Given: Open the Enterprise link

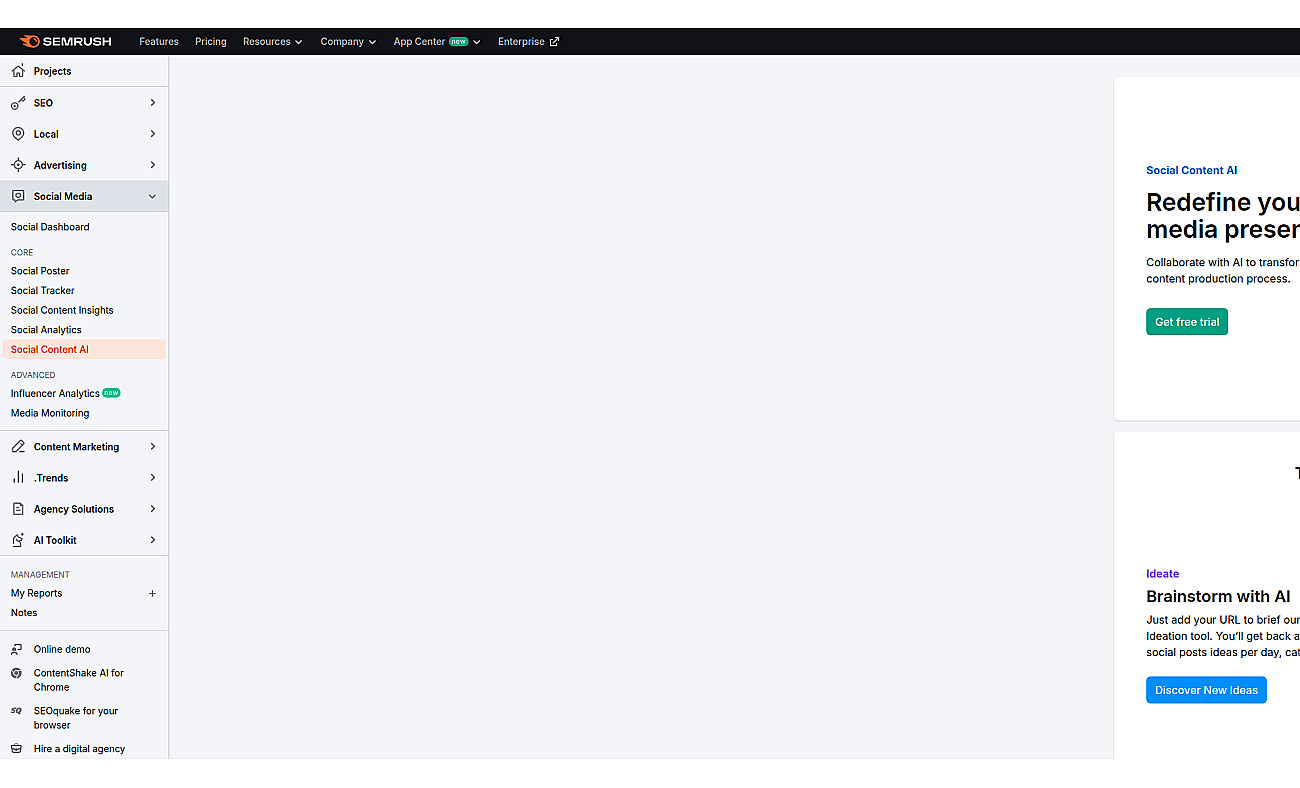Looking at the screenshot, I should click(529, 42).
